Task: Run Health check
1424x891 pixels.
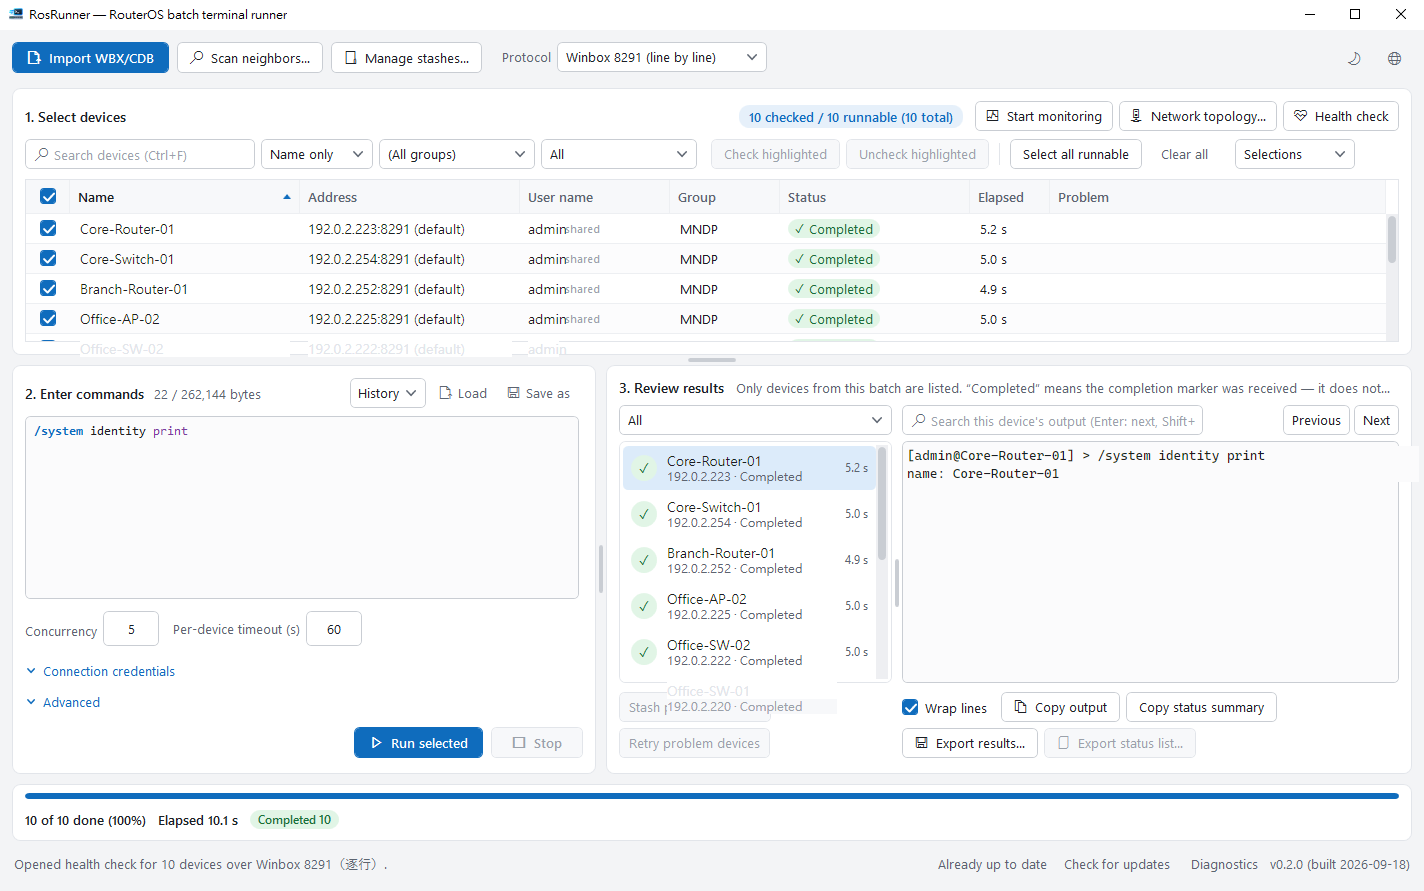Action: (x=1341, y=116)
